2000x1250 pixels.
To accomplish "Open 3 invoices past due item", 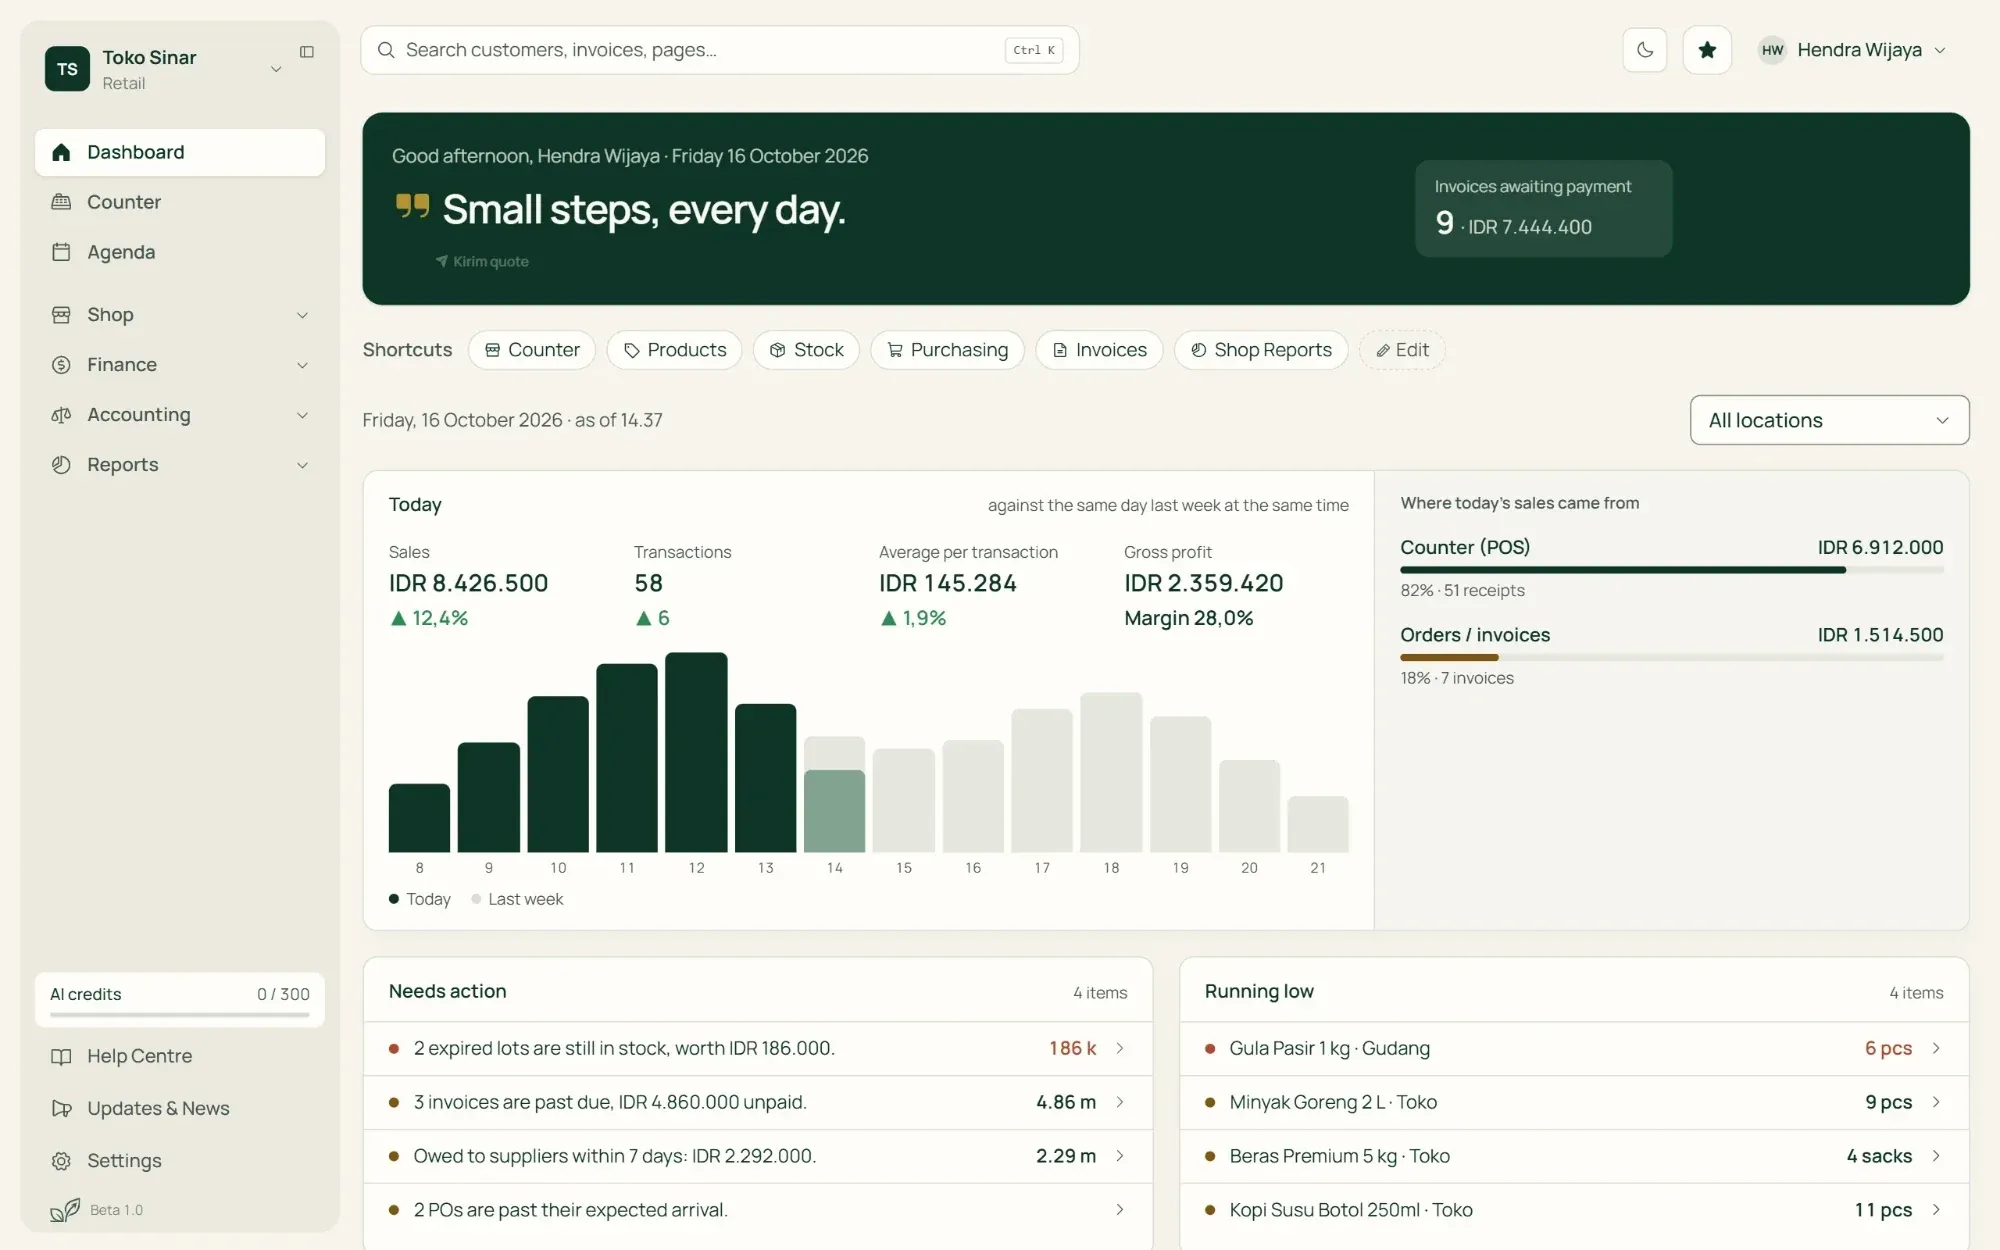I will pyautogui.click(x=758, y=1102).
